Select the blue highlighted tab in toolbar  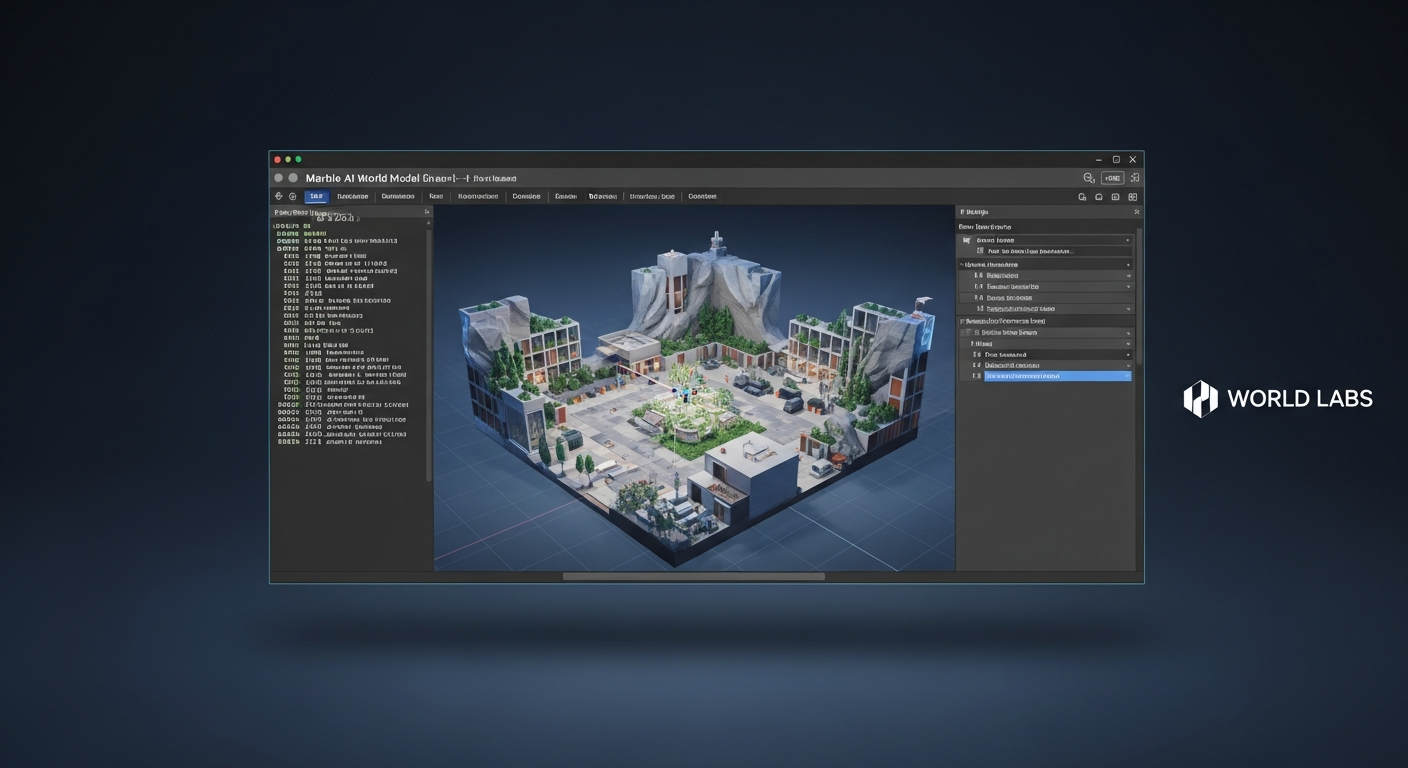click(x=316, y=197)
